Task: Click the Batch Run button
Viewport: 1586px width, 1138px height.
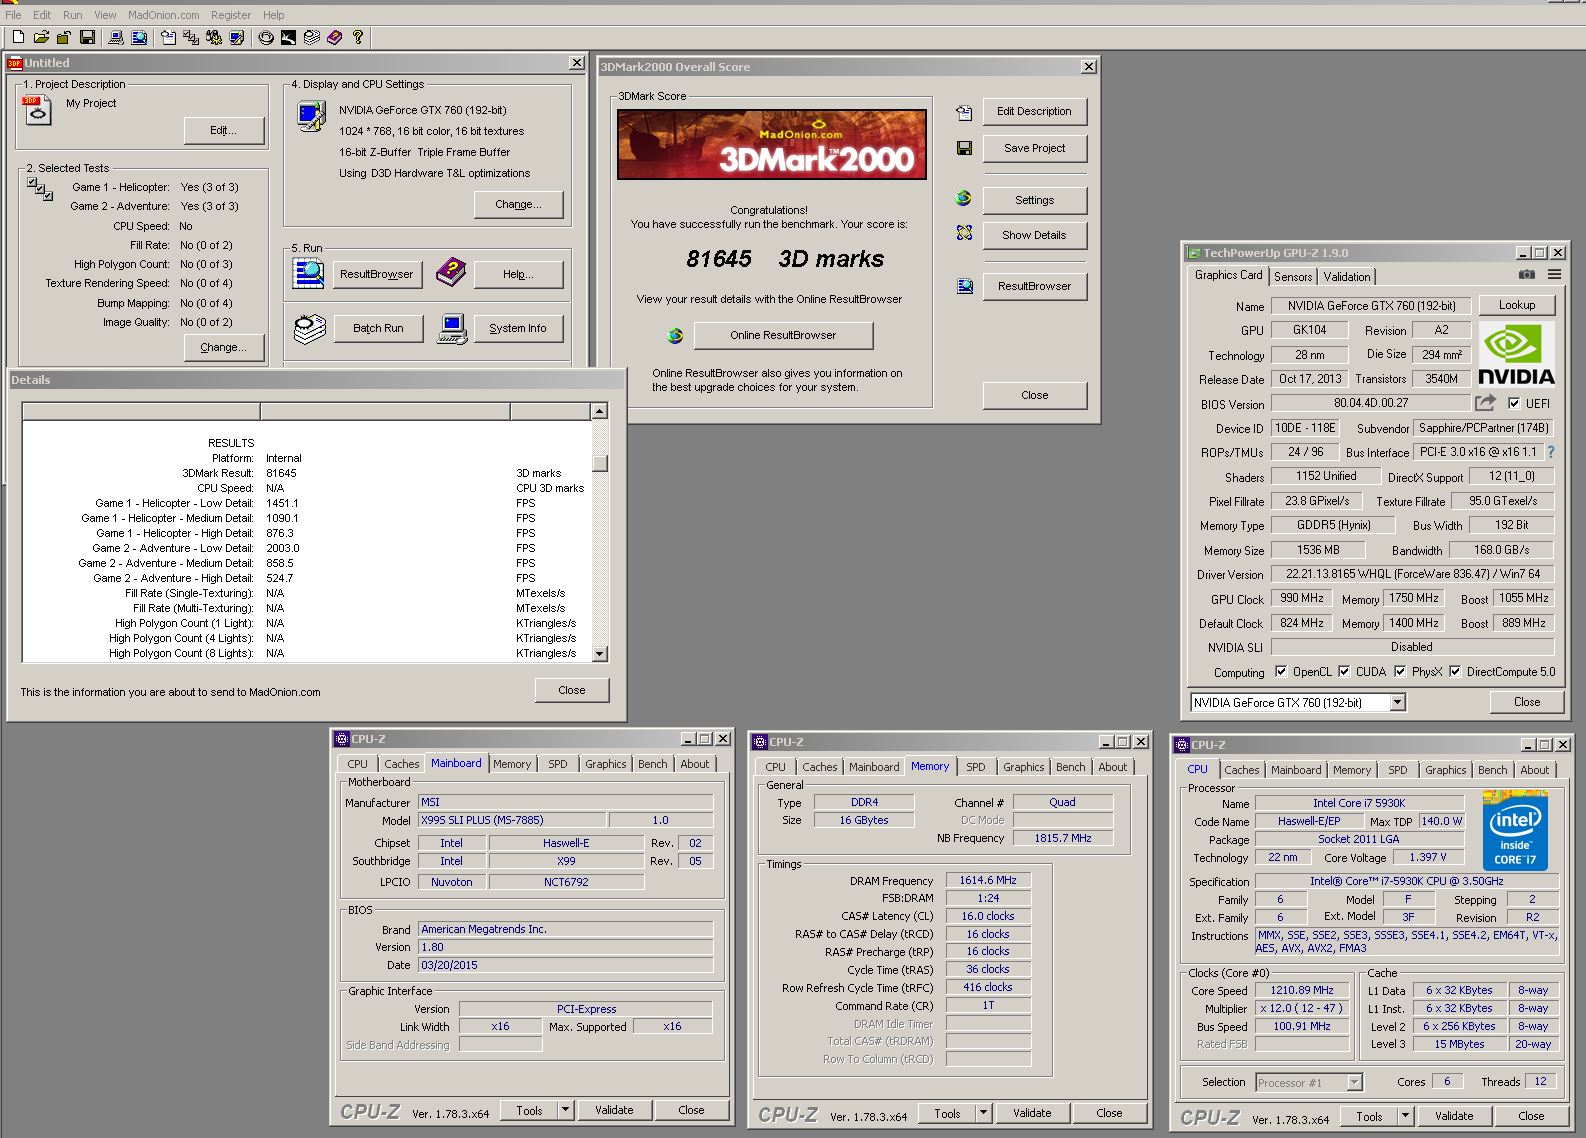Action: (x=378, y=328)
